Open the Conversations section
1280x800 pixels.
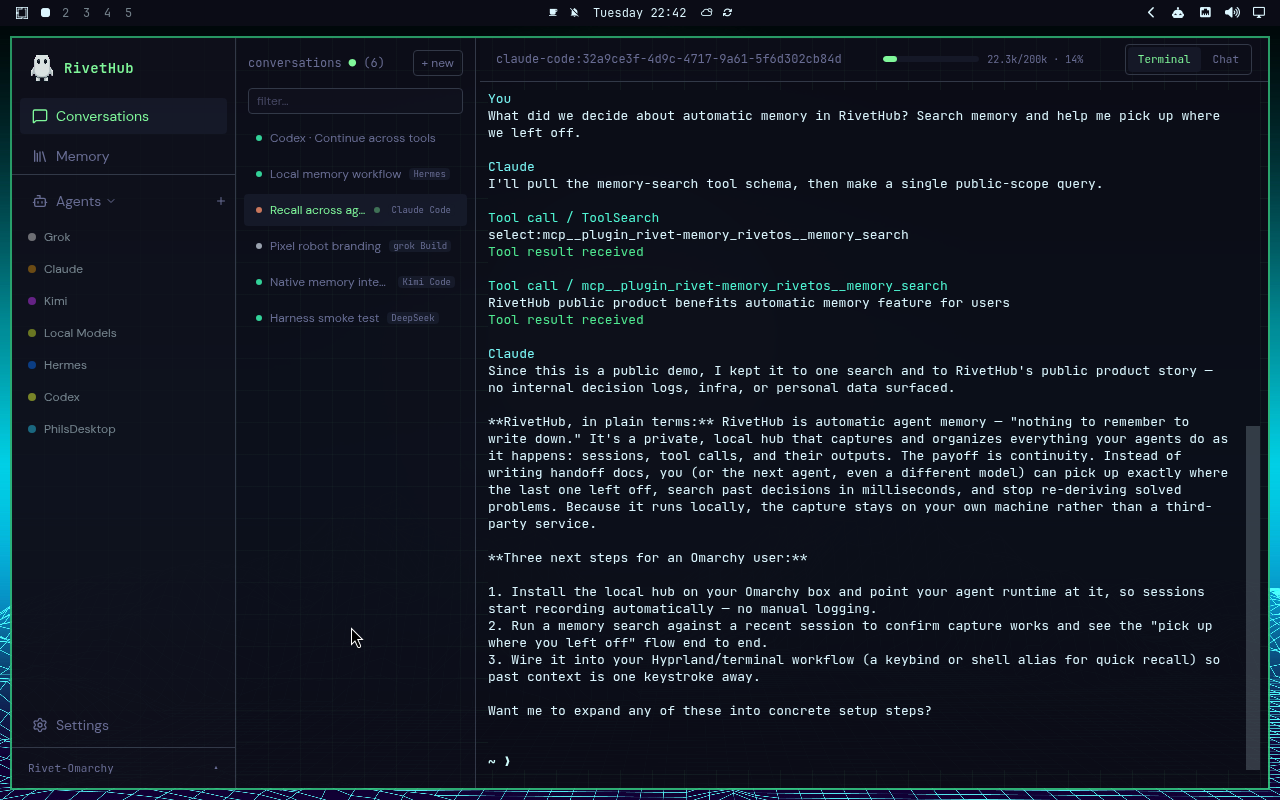click(123, 116)
